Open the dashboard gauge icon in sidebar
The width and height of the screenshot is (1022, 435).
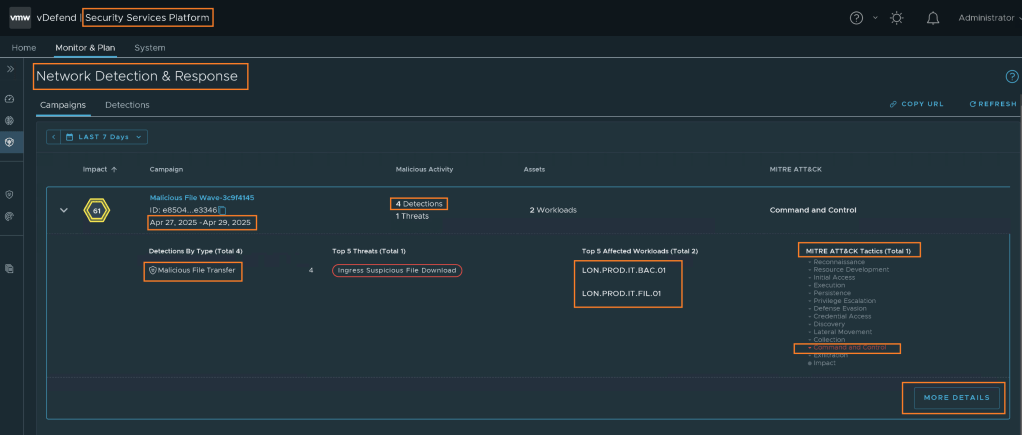pyautogui.click(x=10, y=99)
